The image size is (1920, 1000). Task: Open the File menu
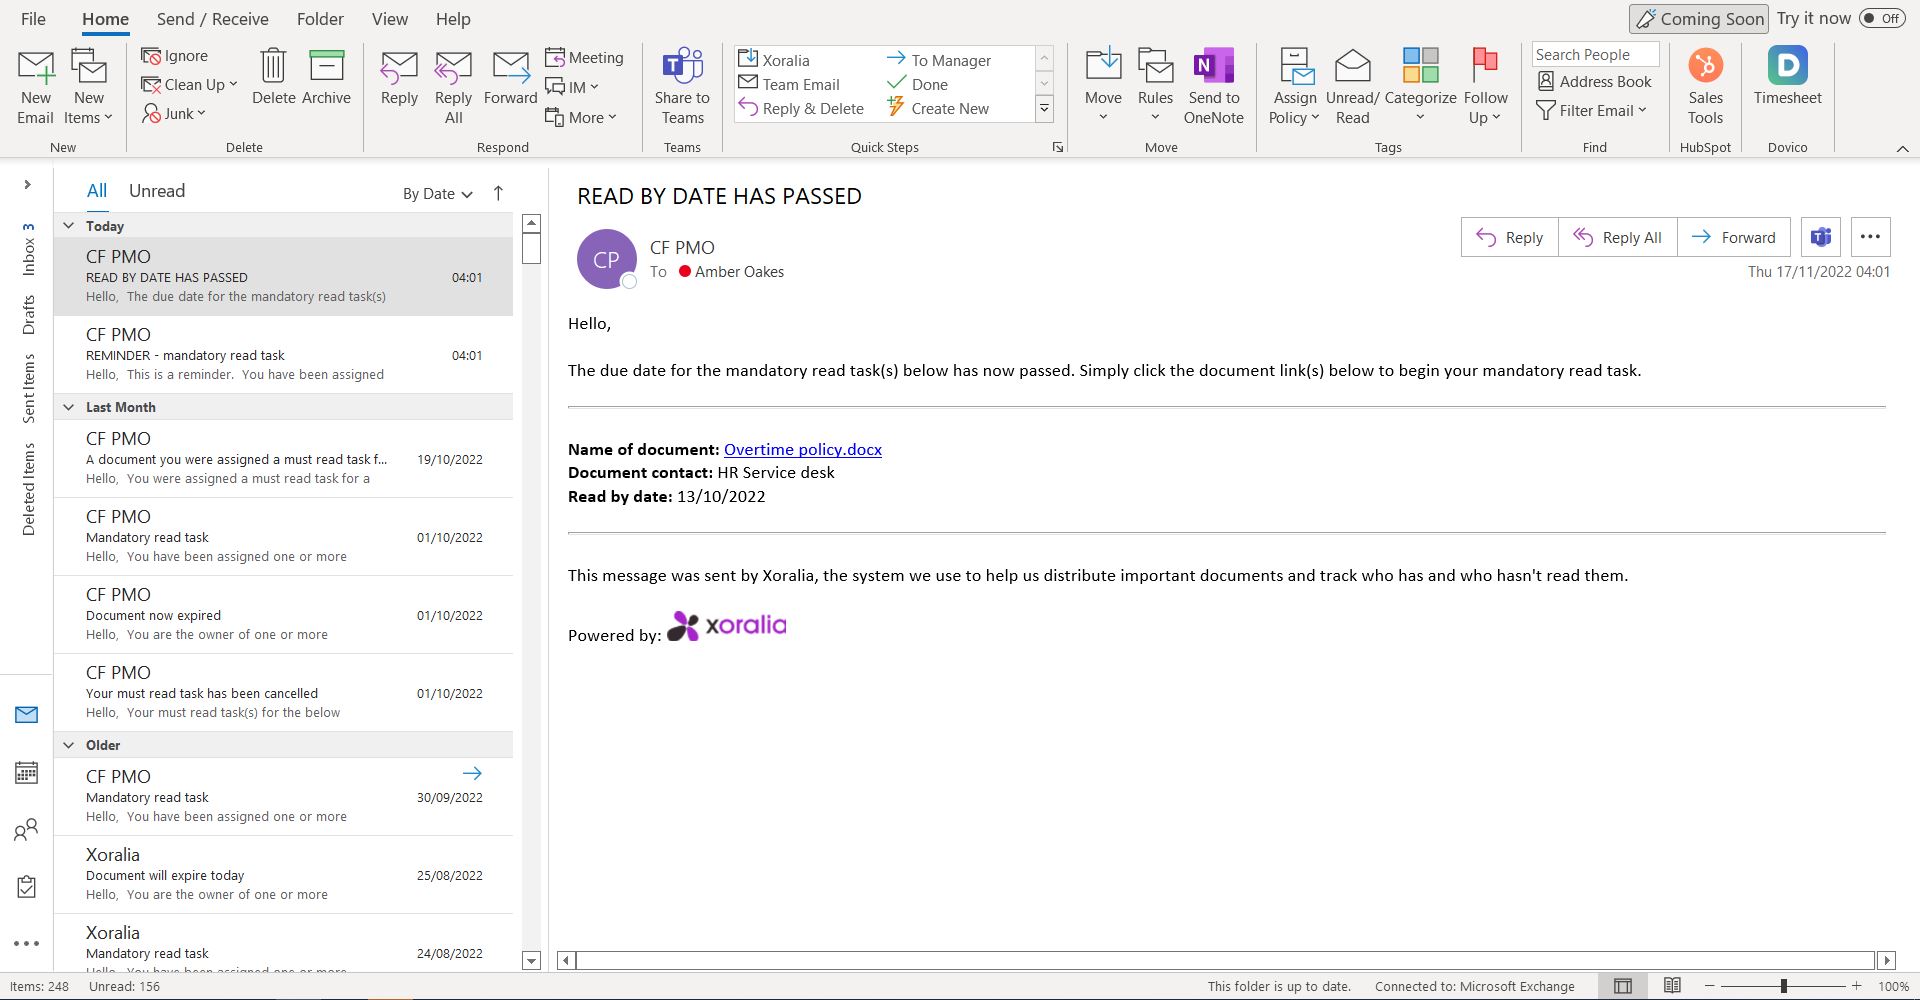[x=33, y=19]
